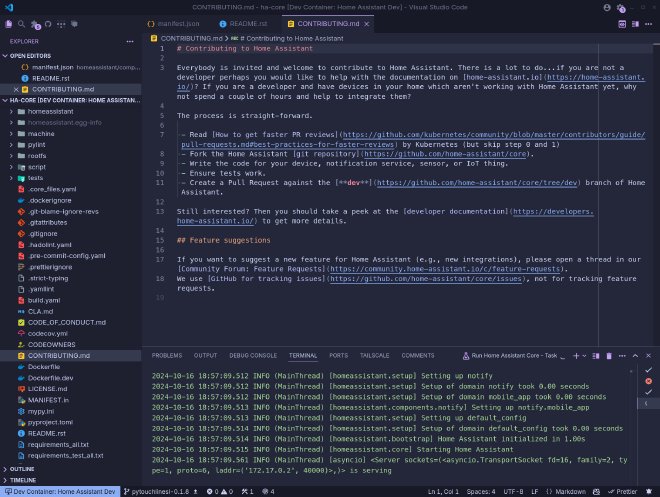Screen dimensions: 660x497
Task: Split the terminal
Action: (596, 356)
